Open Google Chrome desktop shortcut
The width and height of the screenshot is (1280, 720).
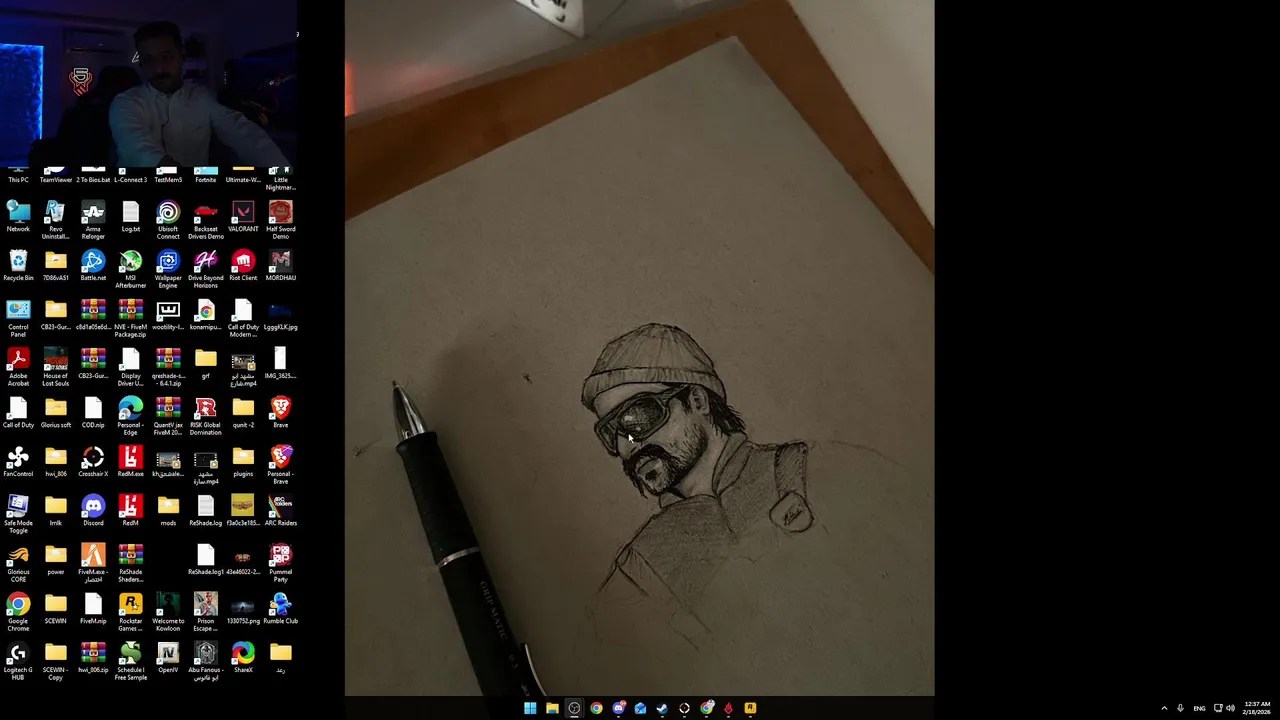tap(18, 612)
